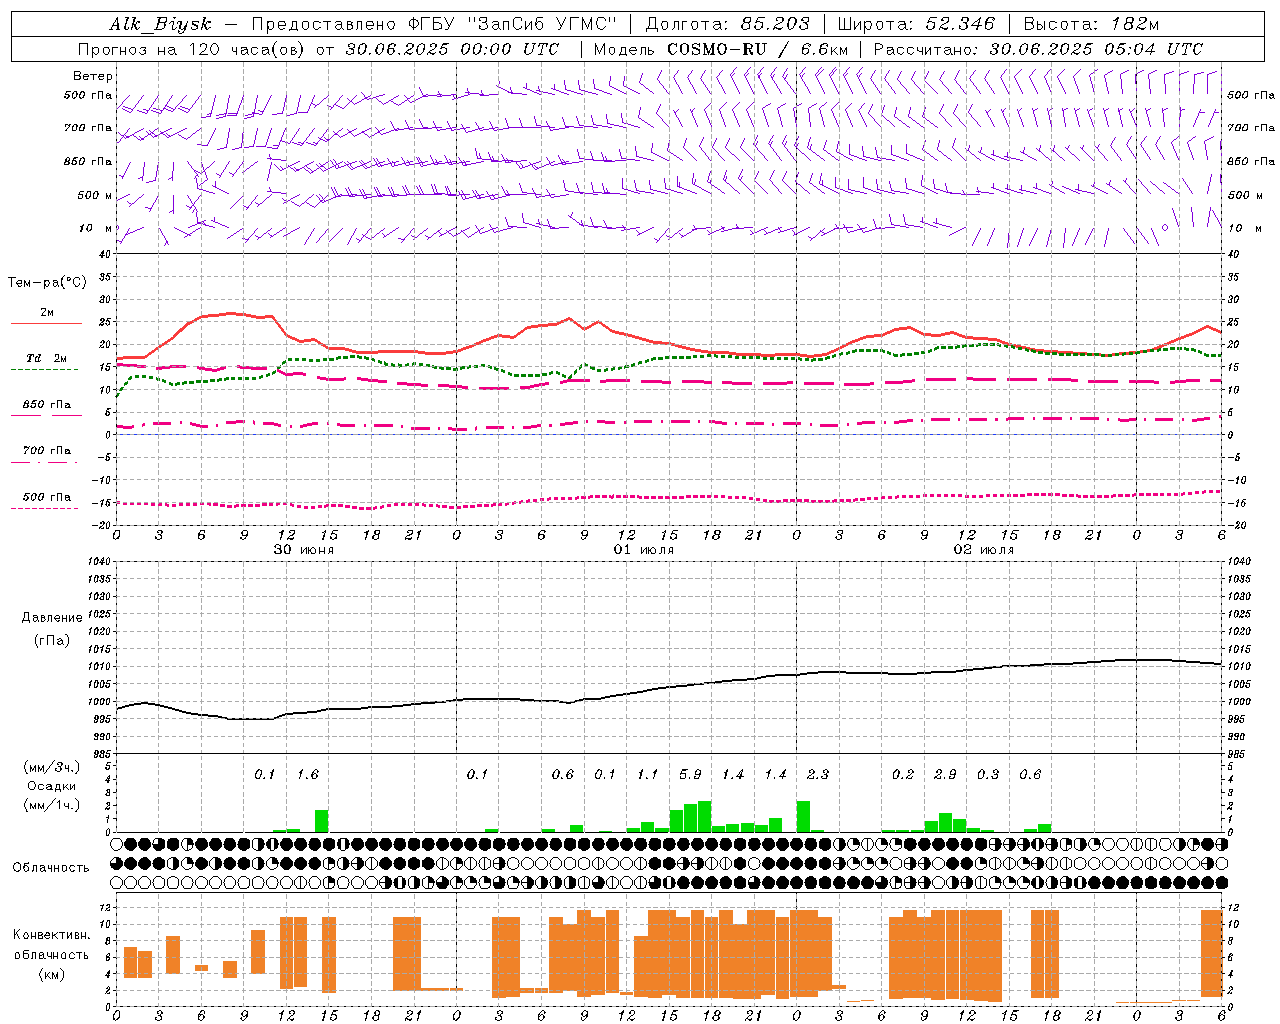
Task: Click the date label "30 июня"
Action: click(x=304, y=550)
